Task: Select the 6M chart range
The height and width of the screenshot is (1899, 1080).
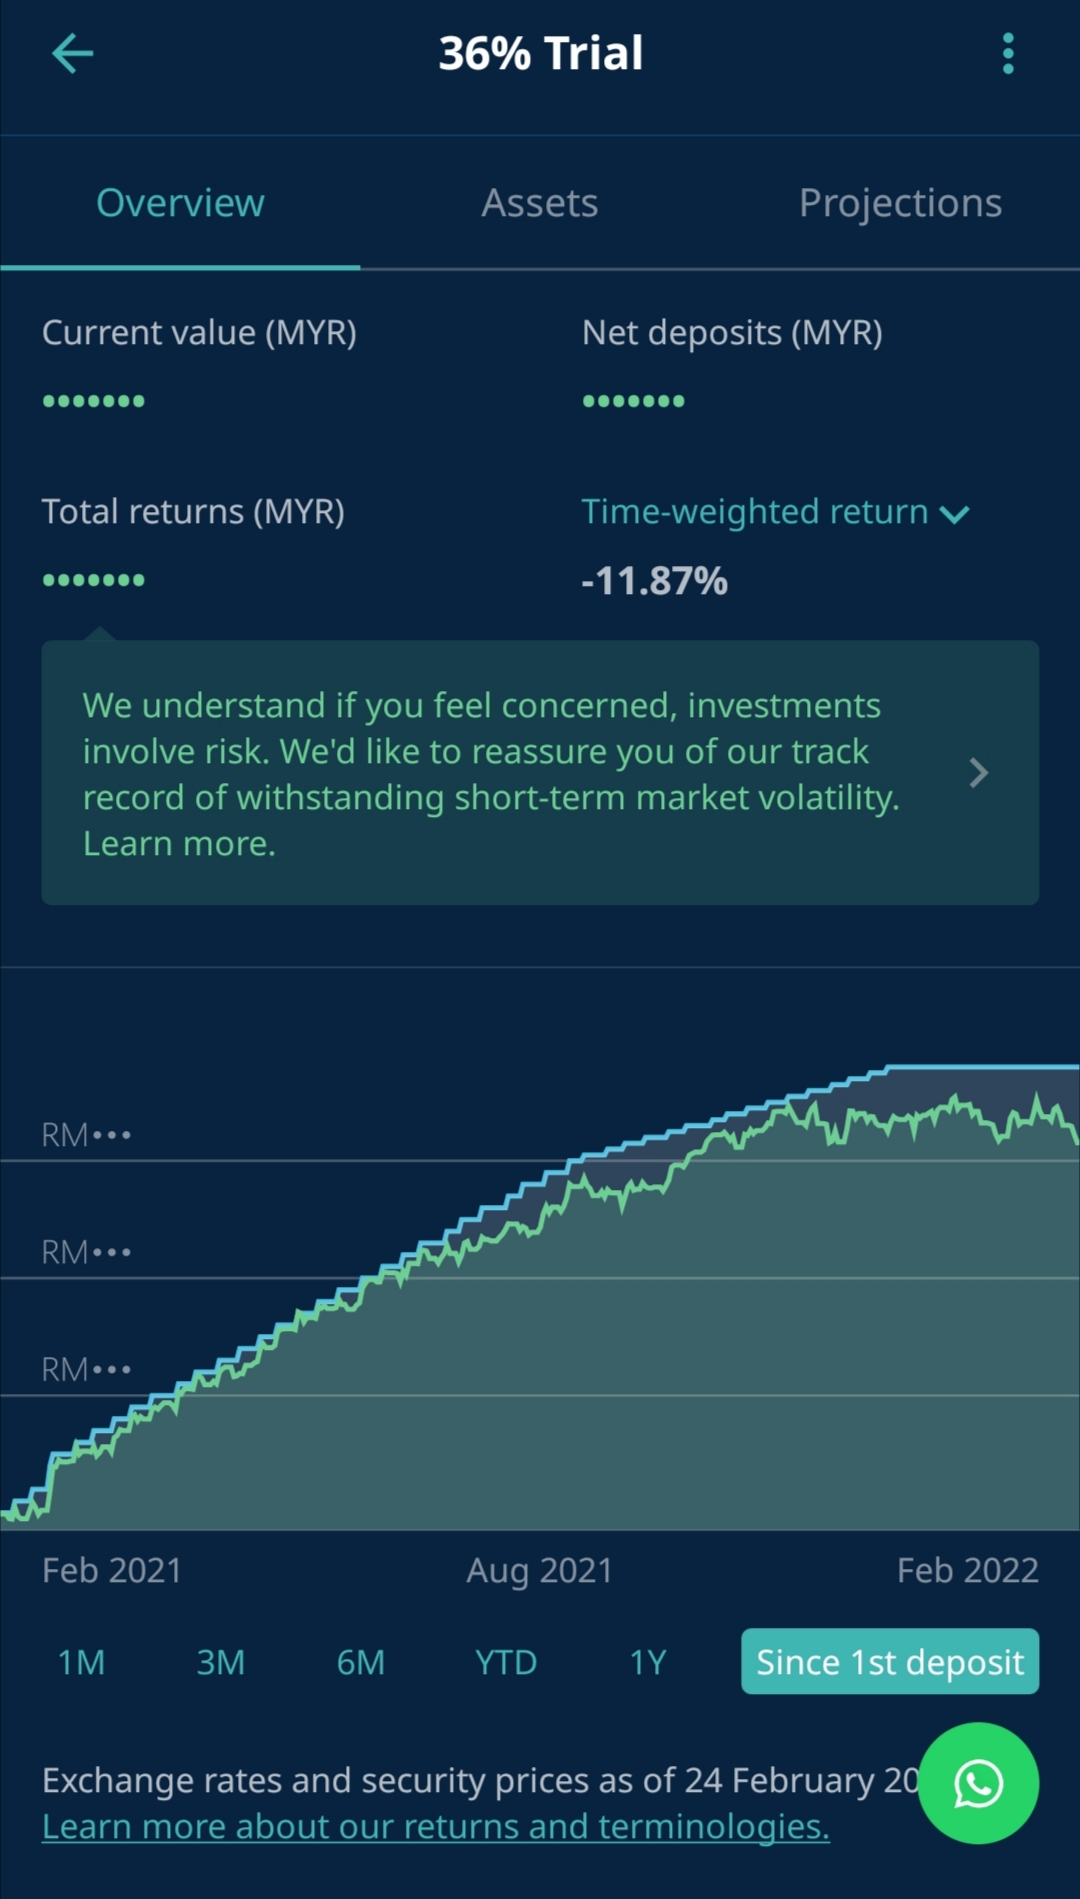Action: [361, 1662]
